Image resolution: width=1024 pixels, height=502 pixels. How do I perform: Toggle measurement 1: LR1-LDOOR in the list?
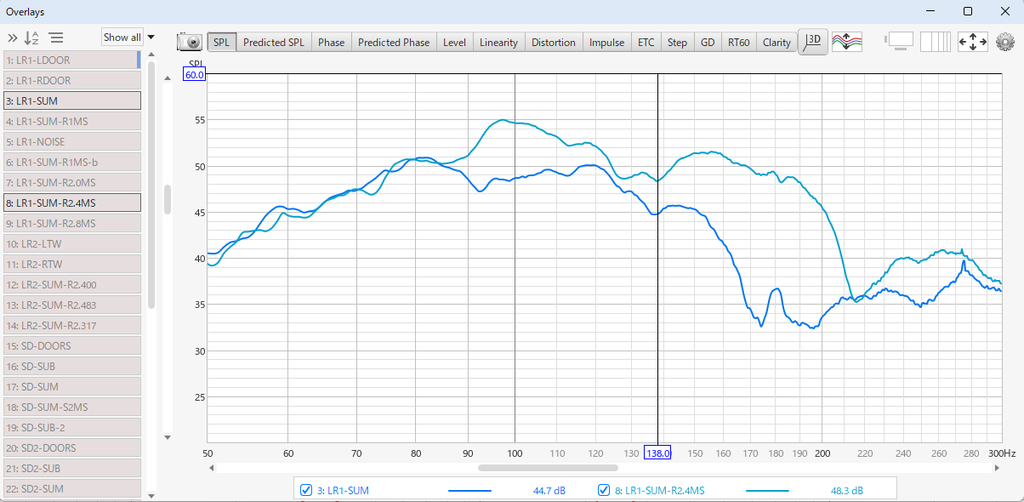[72, 60]
